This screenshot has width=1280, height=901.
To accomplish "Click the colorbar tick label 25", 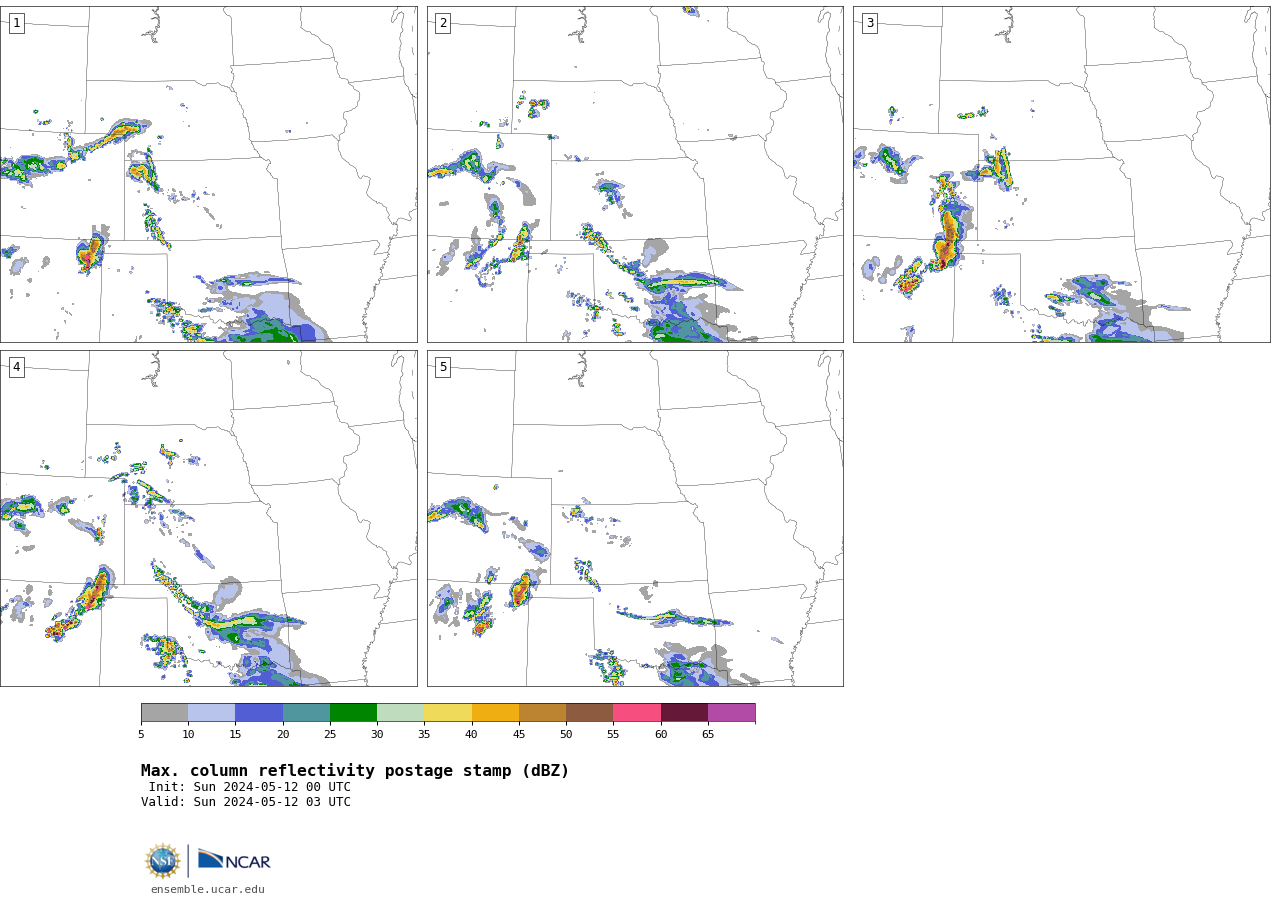I will pos(330,734).
